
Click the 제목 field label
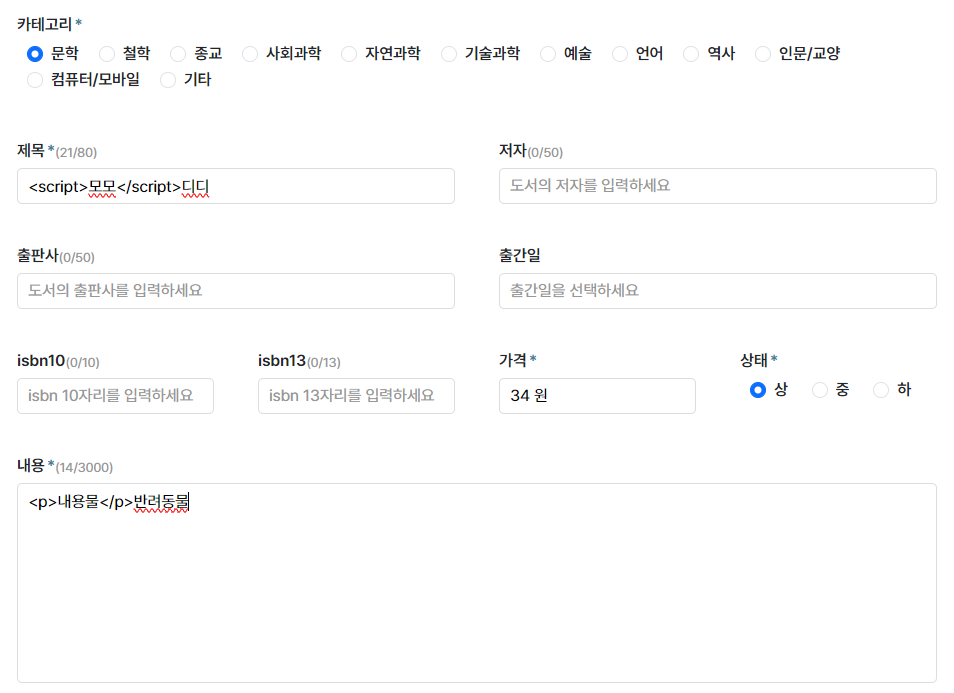coord(31,150)
